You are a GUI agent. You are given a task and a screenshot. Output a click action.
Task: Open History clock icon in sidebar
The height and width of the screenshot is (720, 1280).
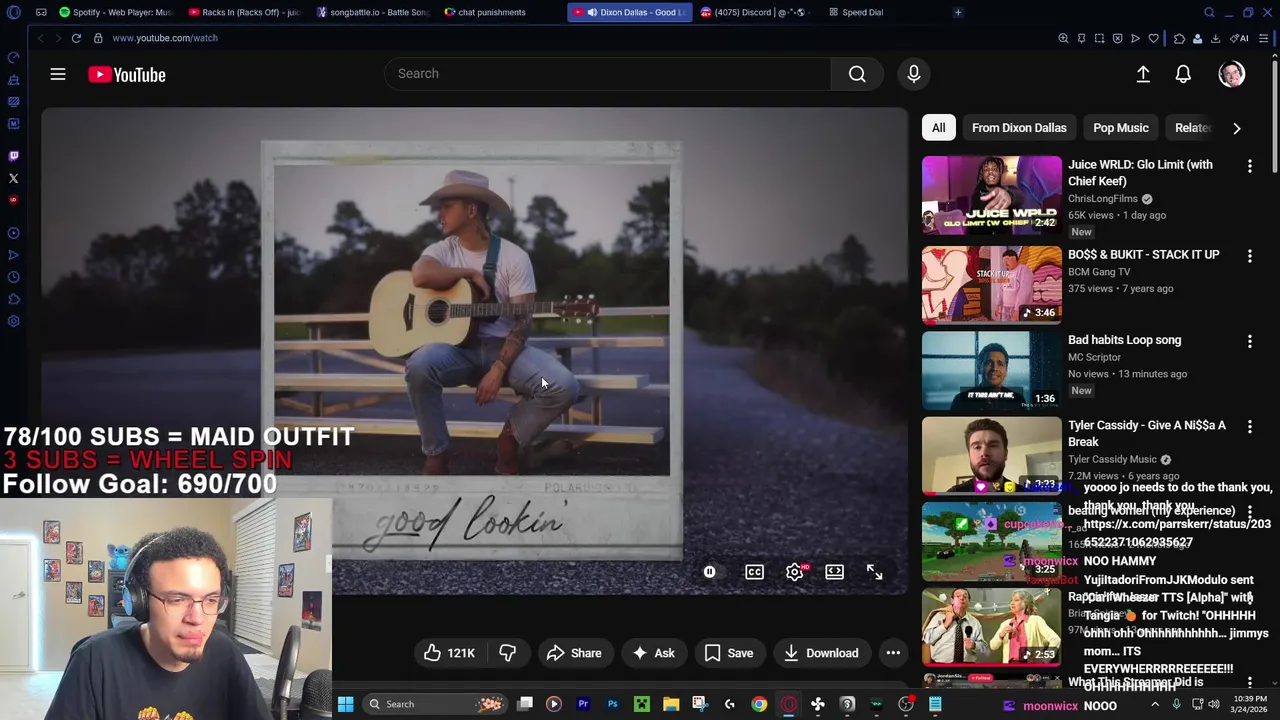[13, 277]
